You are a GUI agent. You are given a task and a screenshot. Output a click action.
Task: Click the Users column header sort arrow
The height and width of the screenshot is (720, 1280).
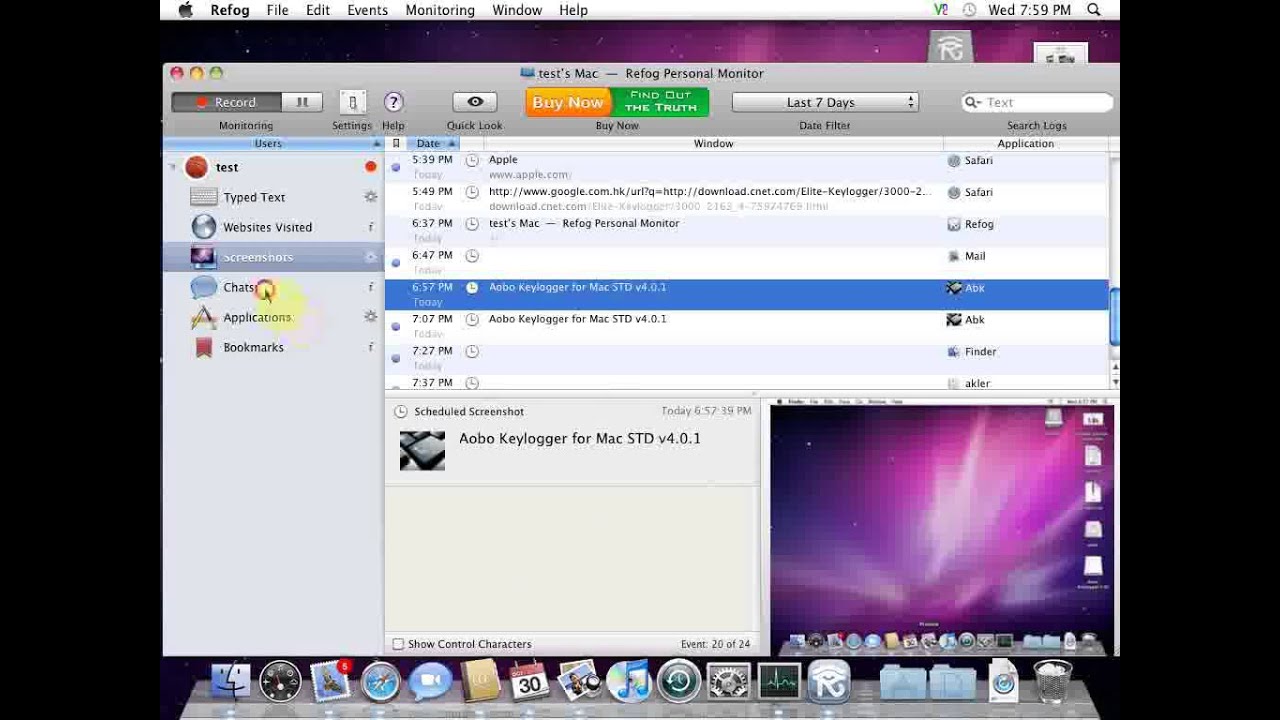(x=376, y=143)
